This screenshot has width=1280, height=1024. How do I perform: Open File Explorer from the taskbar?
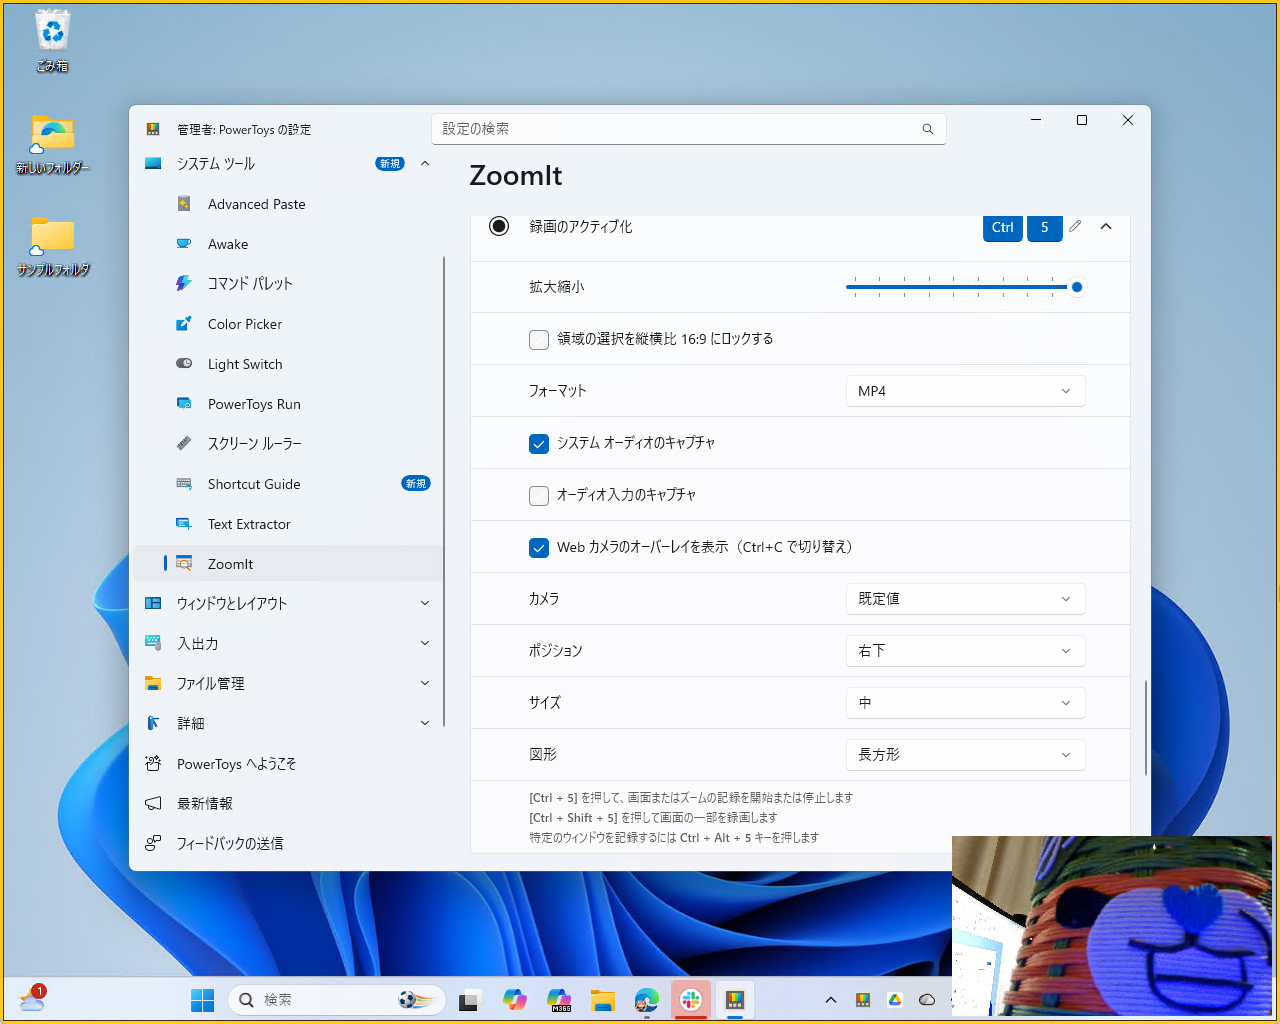click(x=602, y=1000)
